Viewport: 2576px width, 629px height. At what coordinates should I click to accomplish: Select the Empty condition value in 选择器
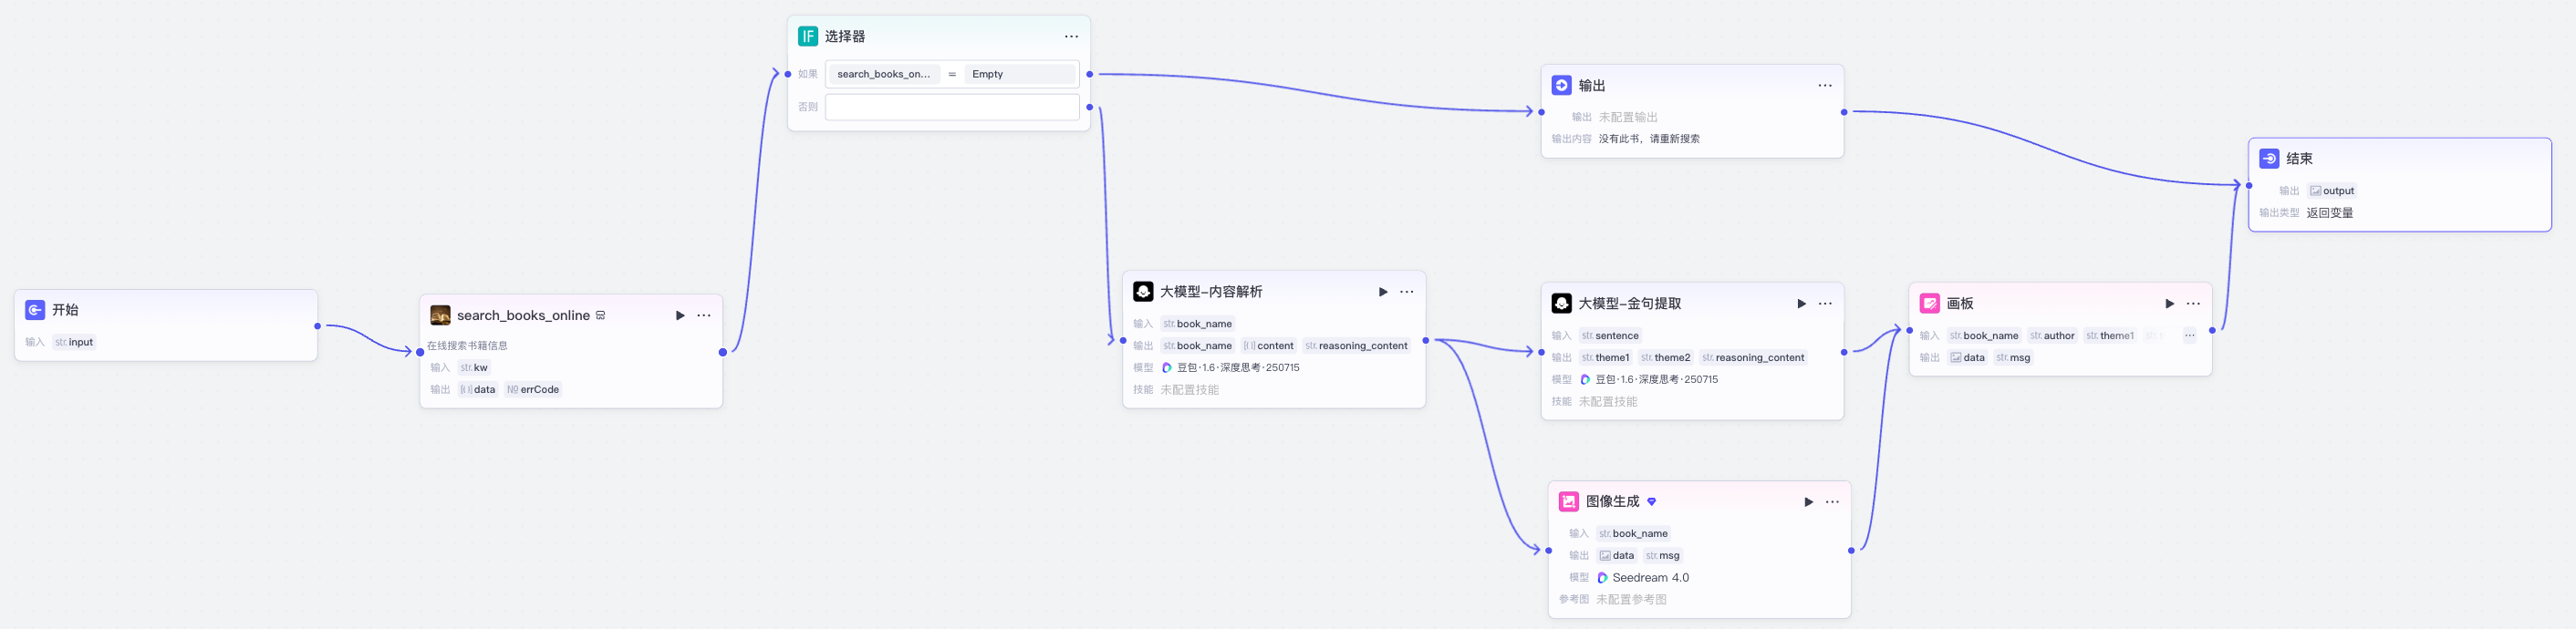[x=1019, y=74]
